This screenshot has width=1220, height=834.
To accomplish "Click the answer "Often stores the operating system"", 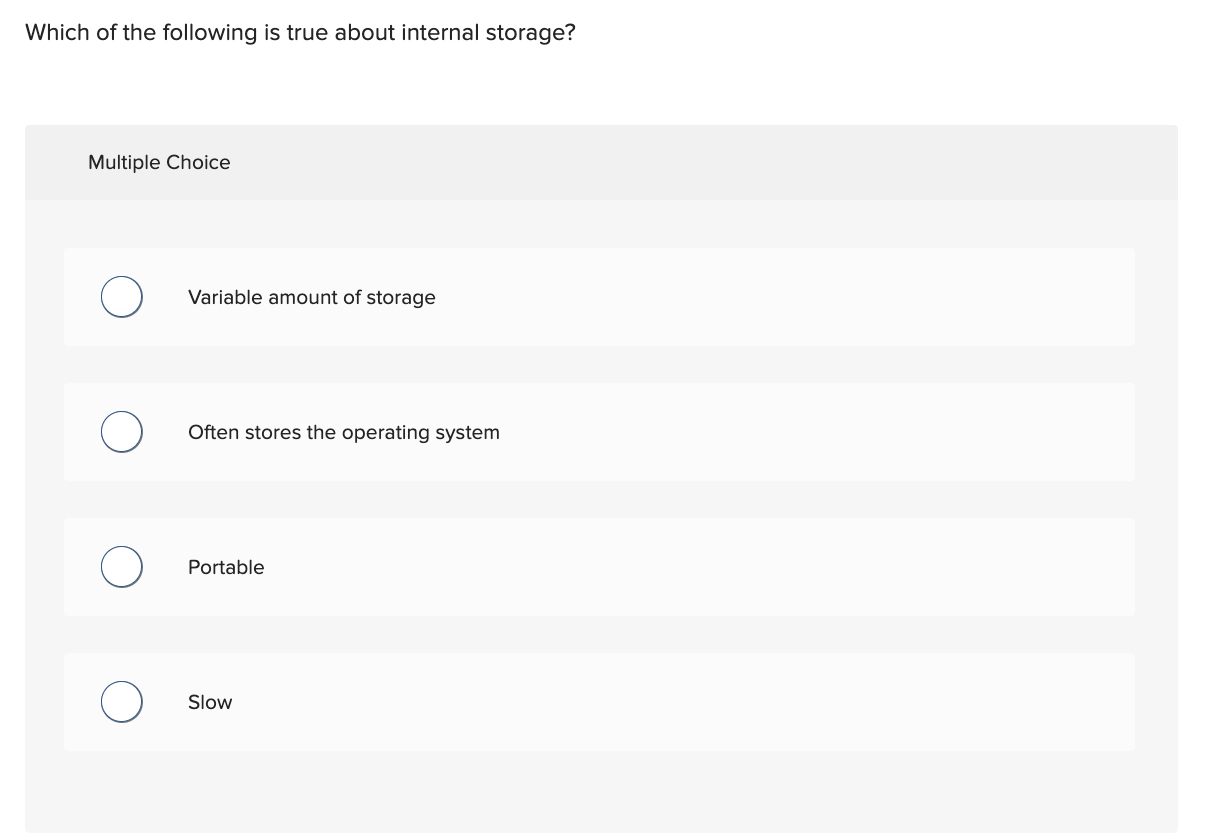I will pyautogui.click(x=344, y=432).
